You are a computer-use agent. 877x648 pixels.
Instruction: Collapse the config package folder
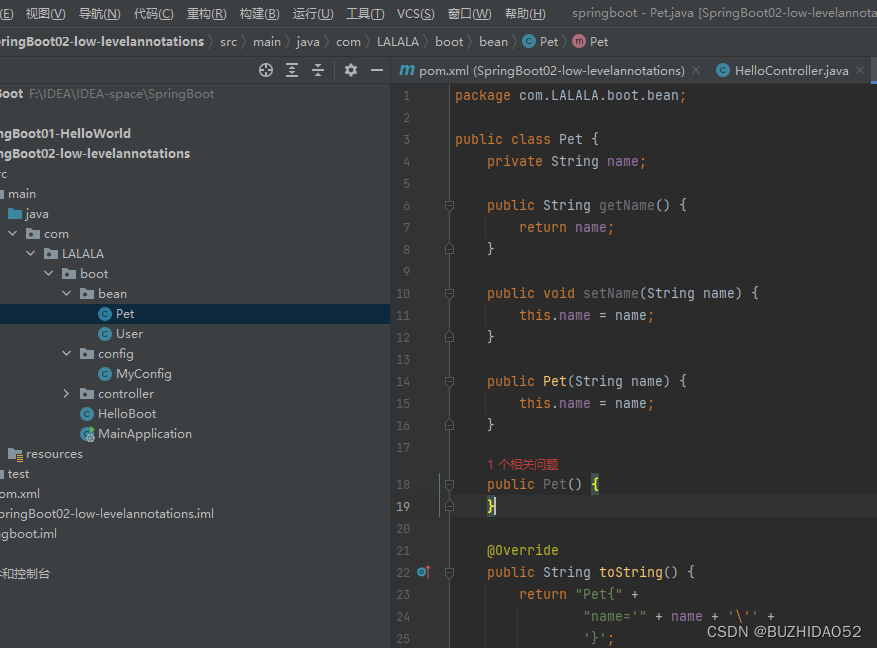67,353
